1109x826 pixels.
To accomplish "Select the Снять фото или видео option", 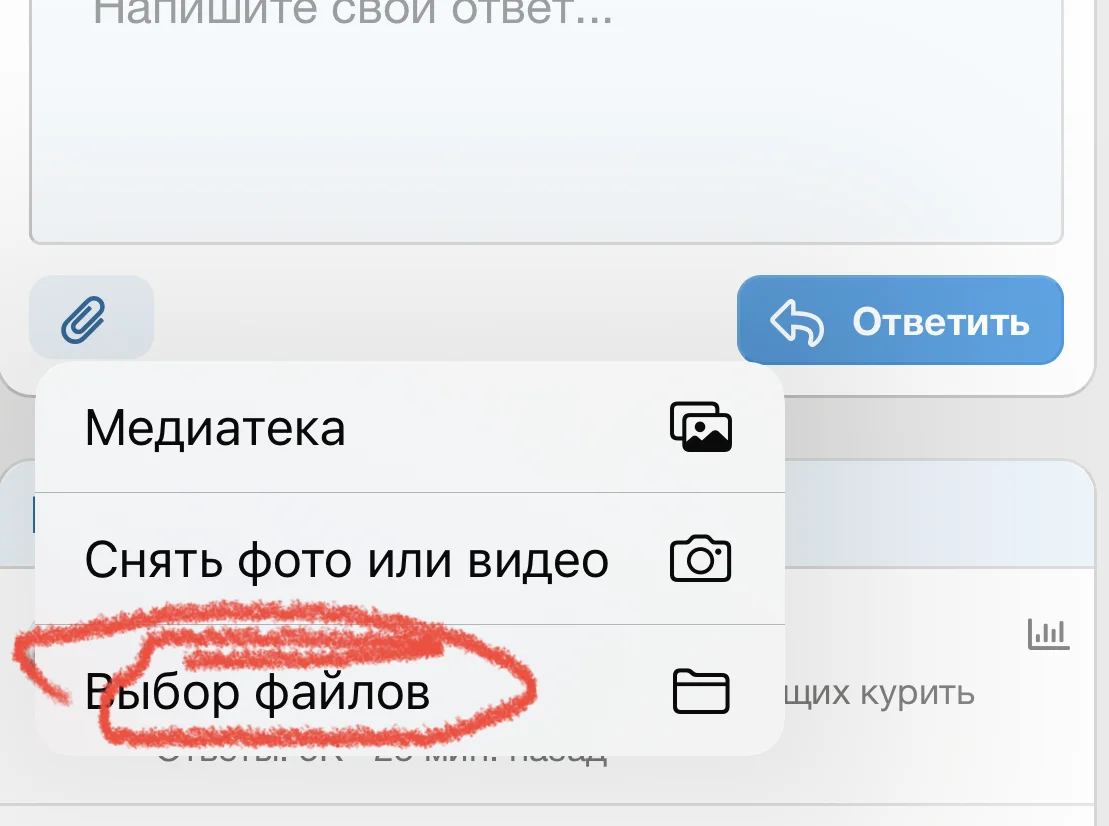I will click(x=347, y=559).
